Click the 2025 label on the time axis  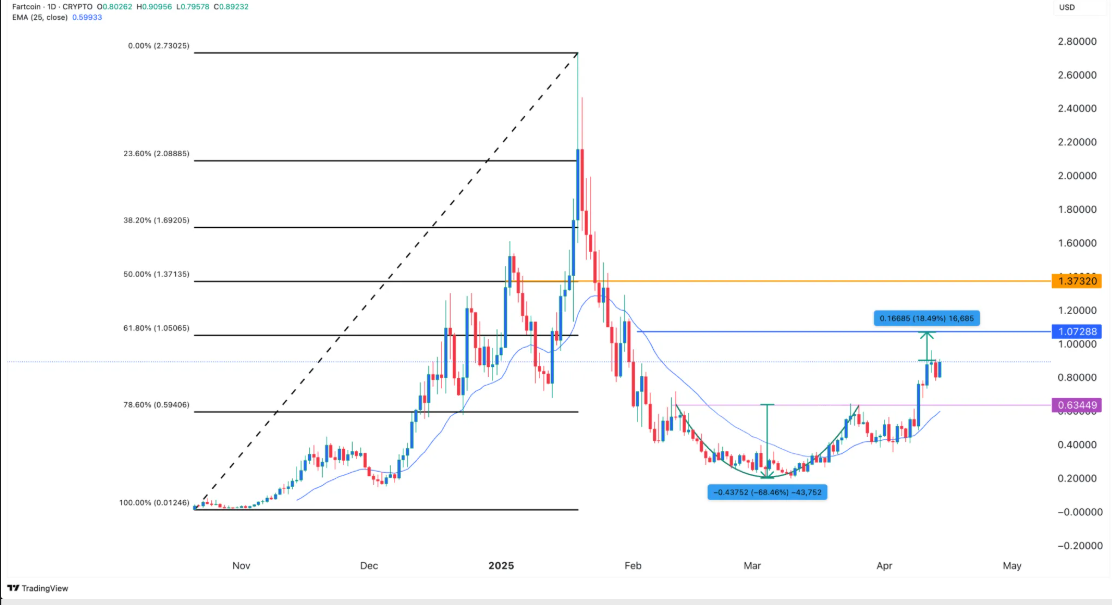click(499, 565)
